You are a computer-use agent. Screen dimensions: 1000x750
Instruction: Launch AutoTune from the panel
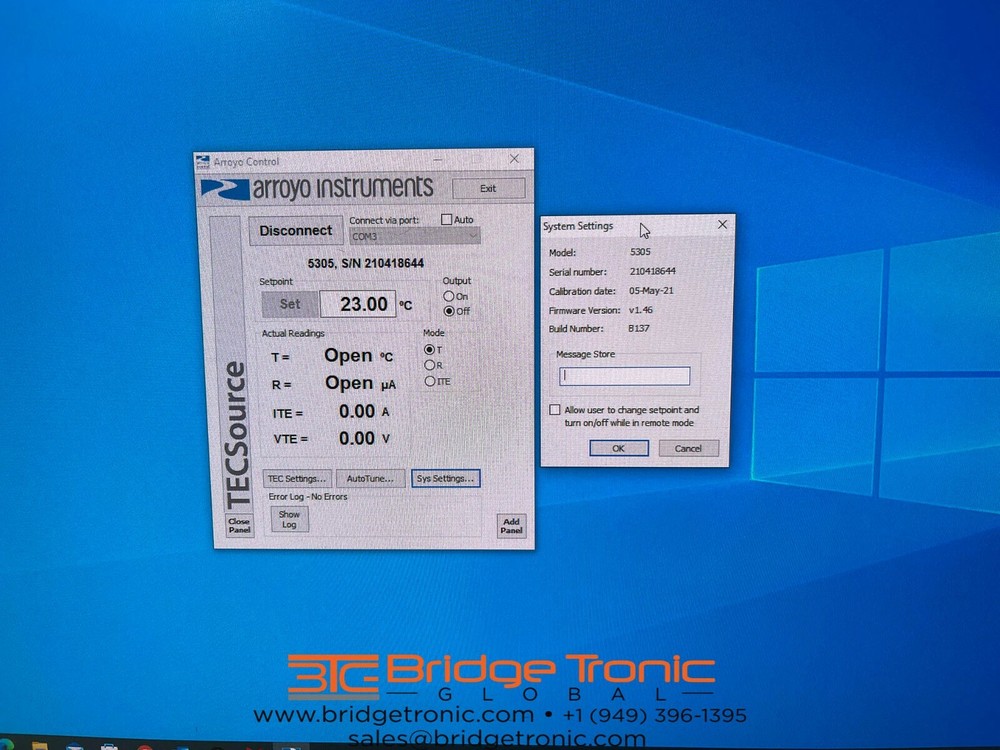(369, 478)
